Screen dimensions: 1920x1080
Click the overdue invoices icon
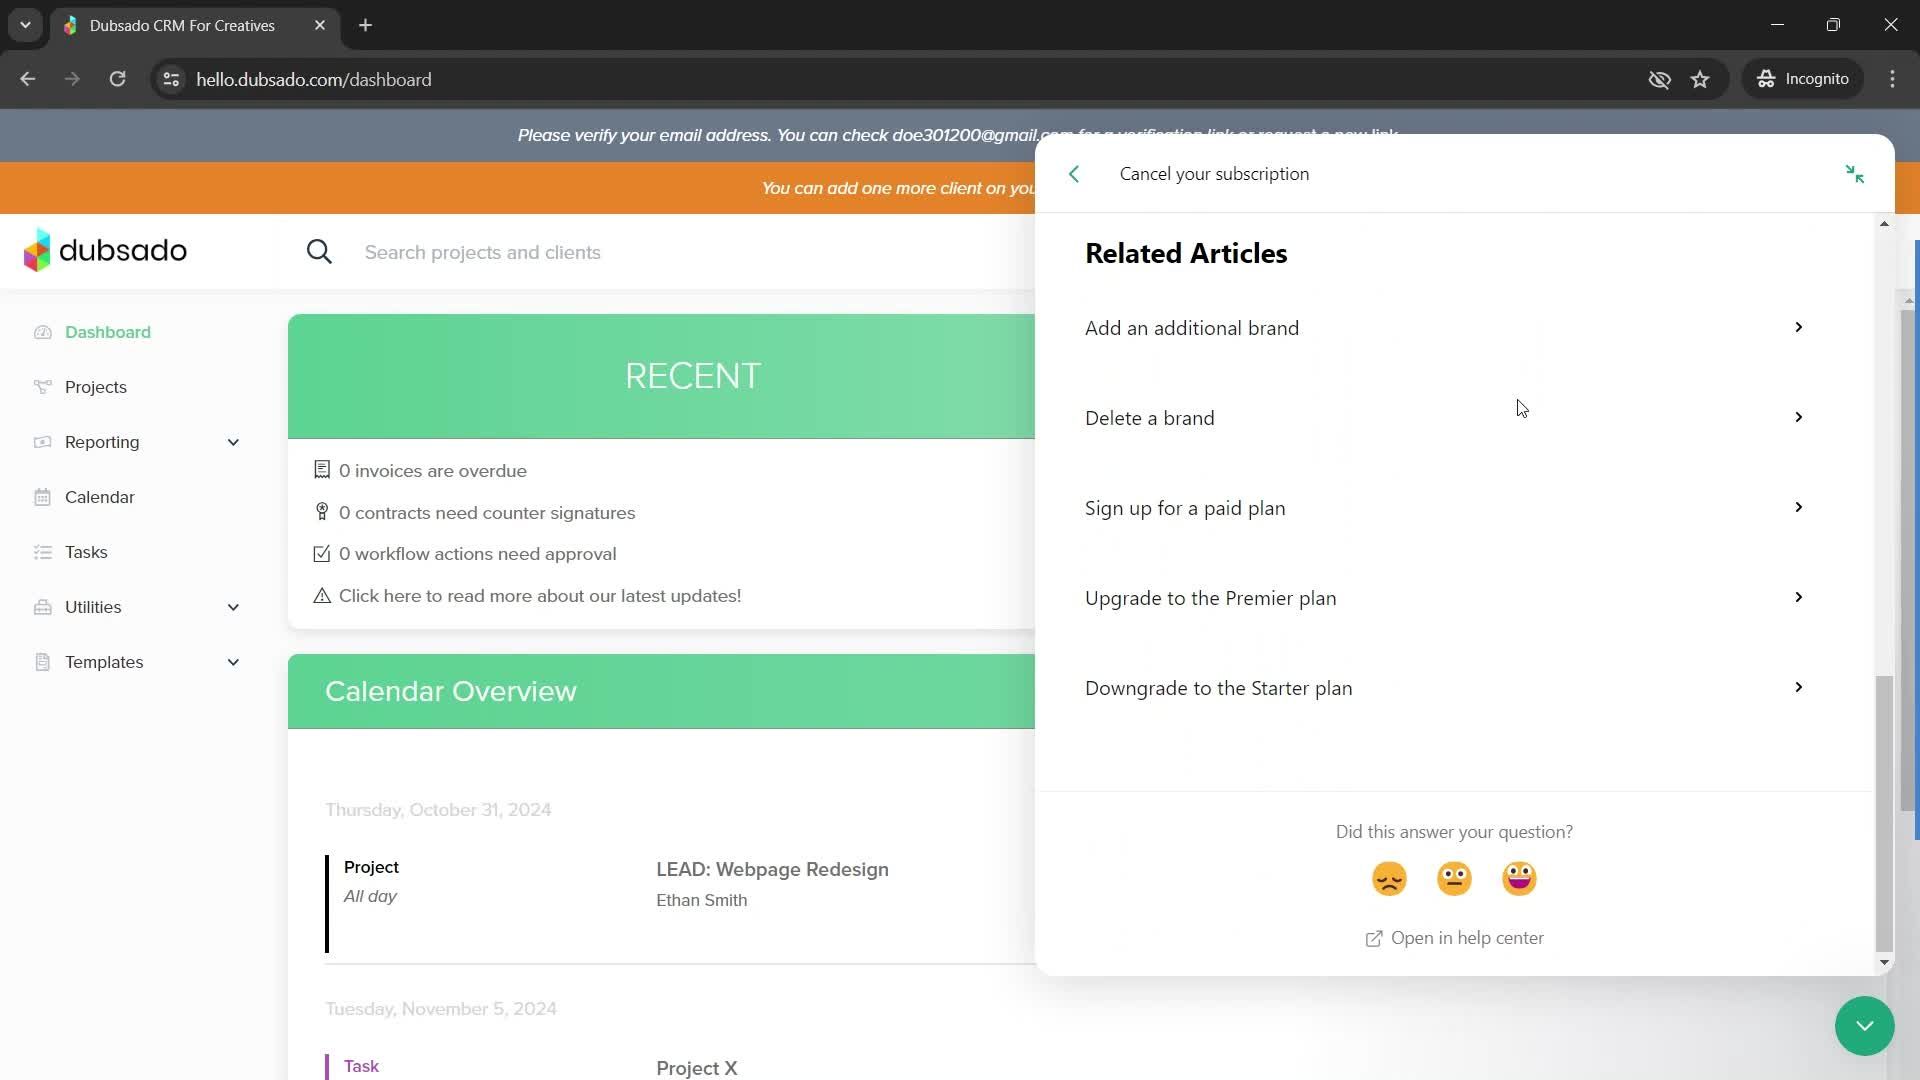pos(322,470)
